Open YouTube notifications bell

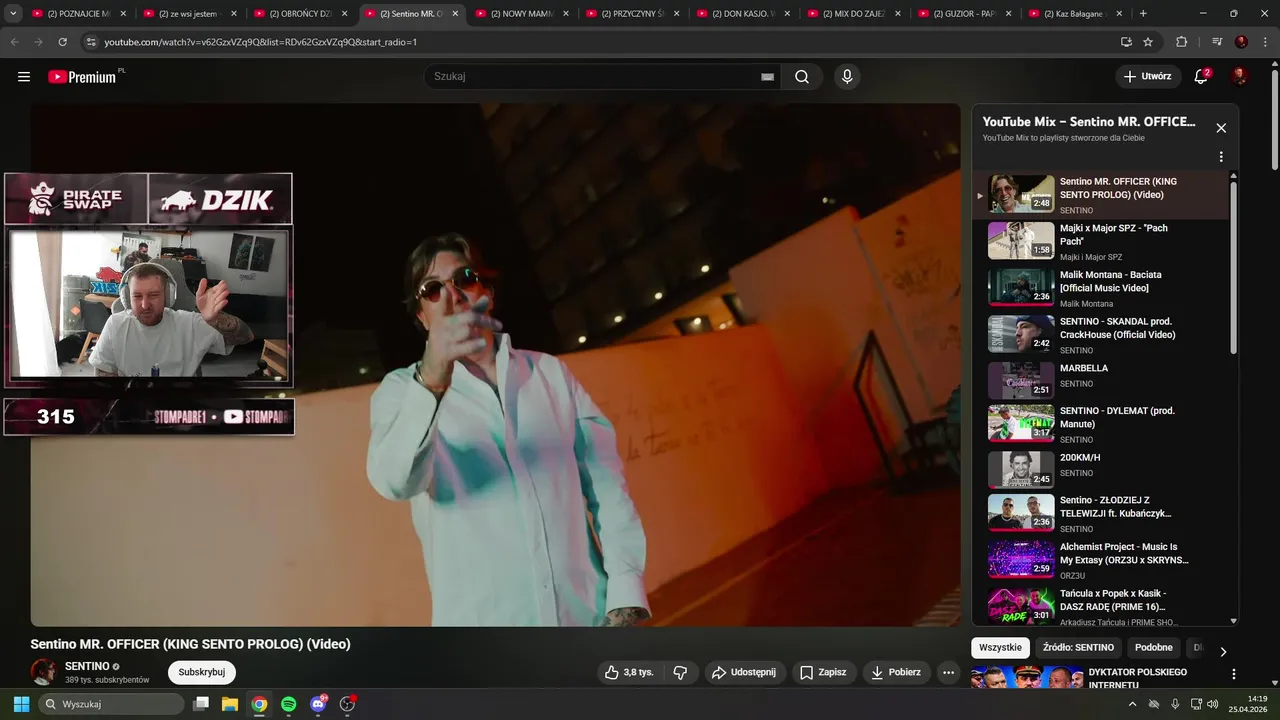pyautogui.click(x=1201, y=77)
